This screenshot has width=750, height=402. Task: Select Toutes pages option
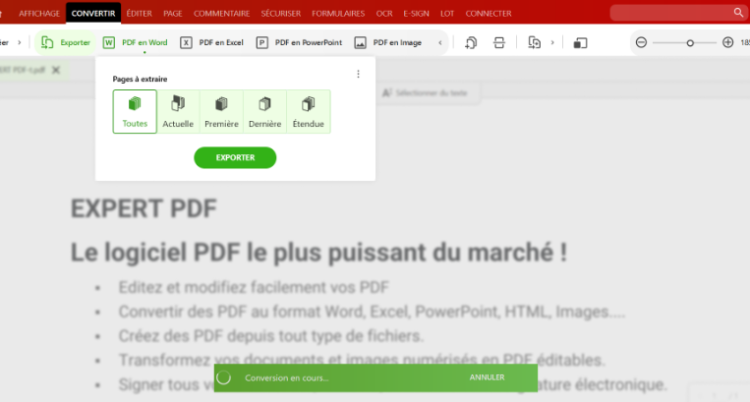pos(135,111)
